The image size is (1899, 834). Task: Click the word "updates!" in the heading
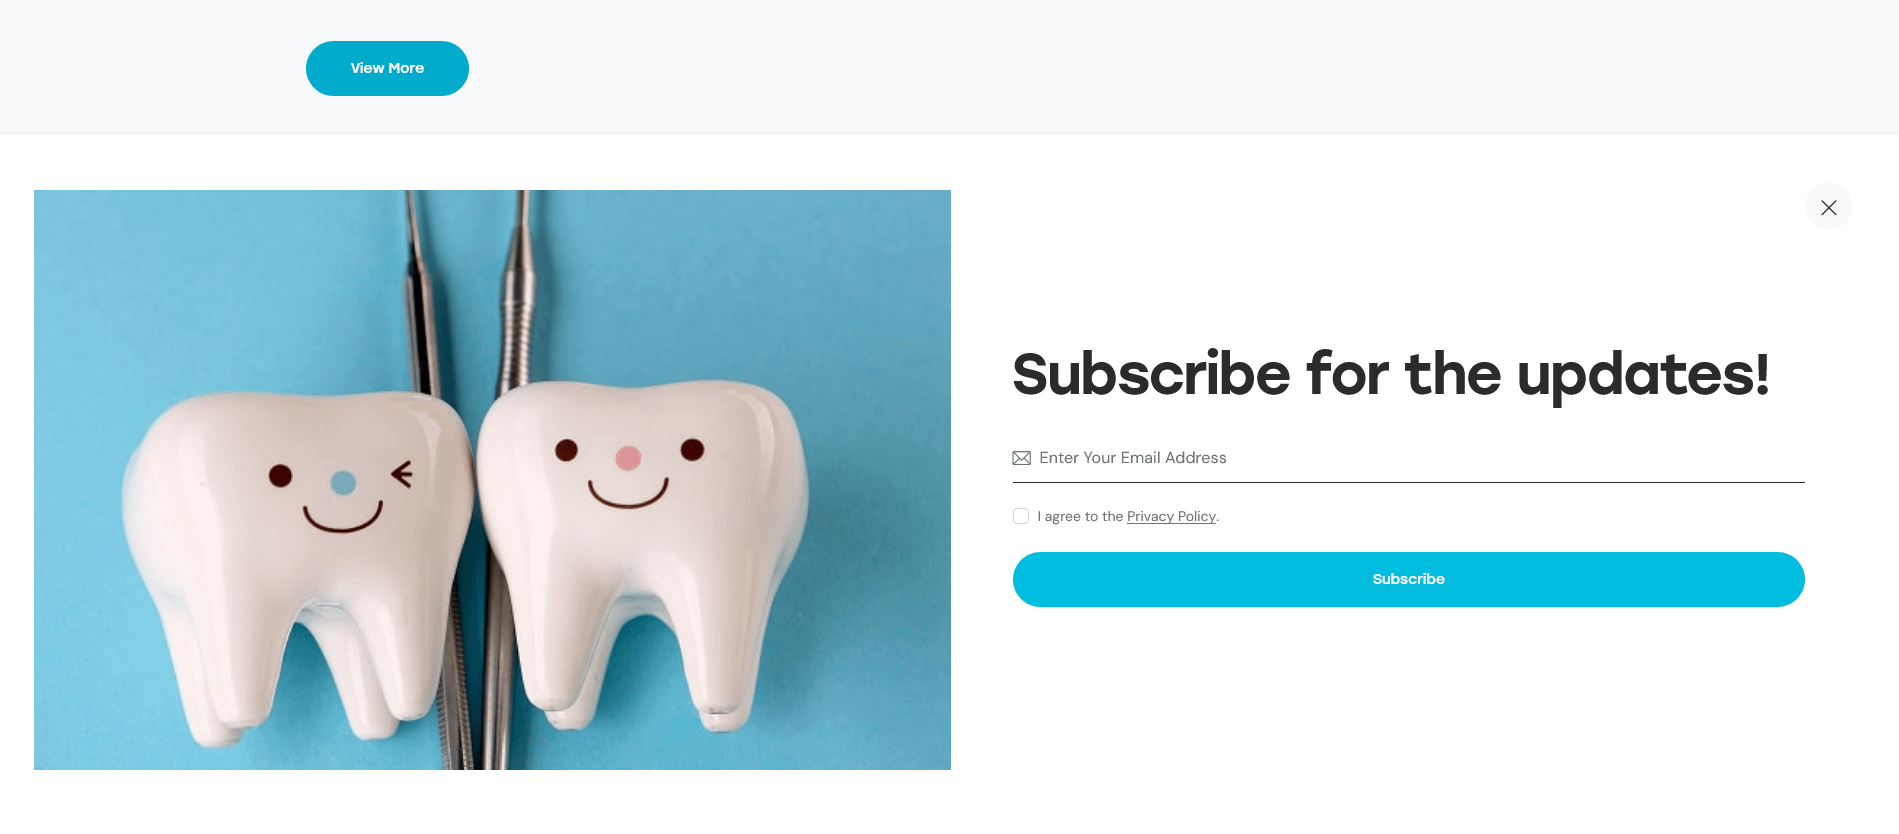[1643, 377]
